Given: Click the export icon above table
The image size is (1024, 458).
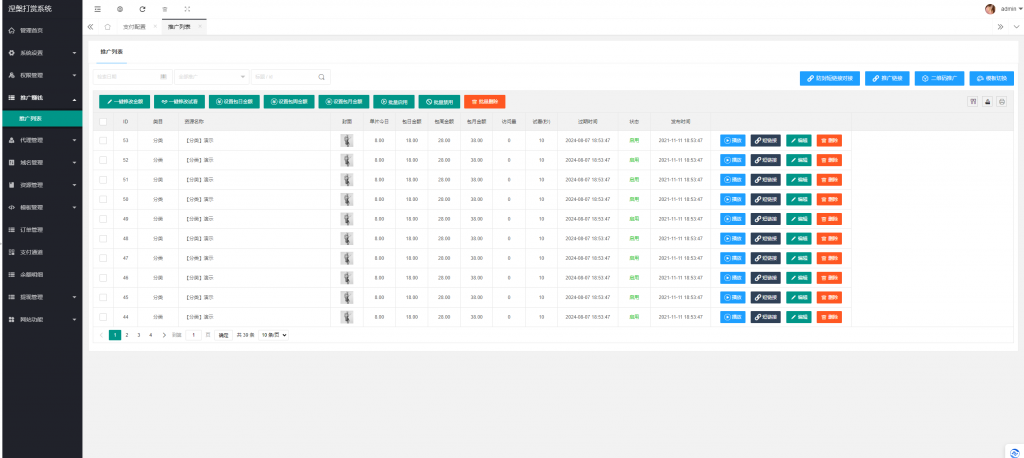Looking at the screenshot, I should point(988,101).
